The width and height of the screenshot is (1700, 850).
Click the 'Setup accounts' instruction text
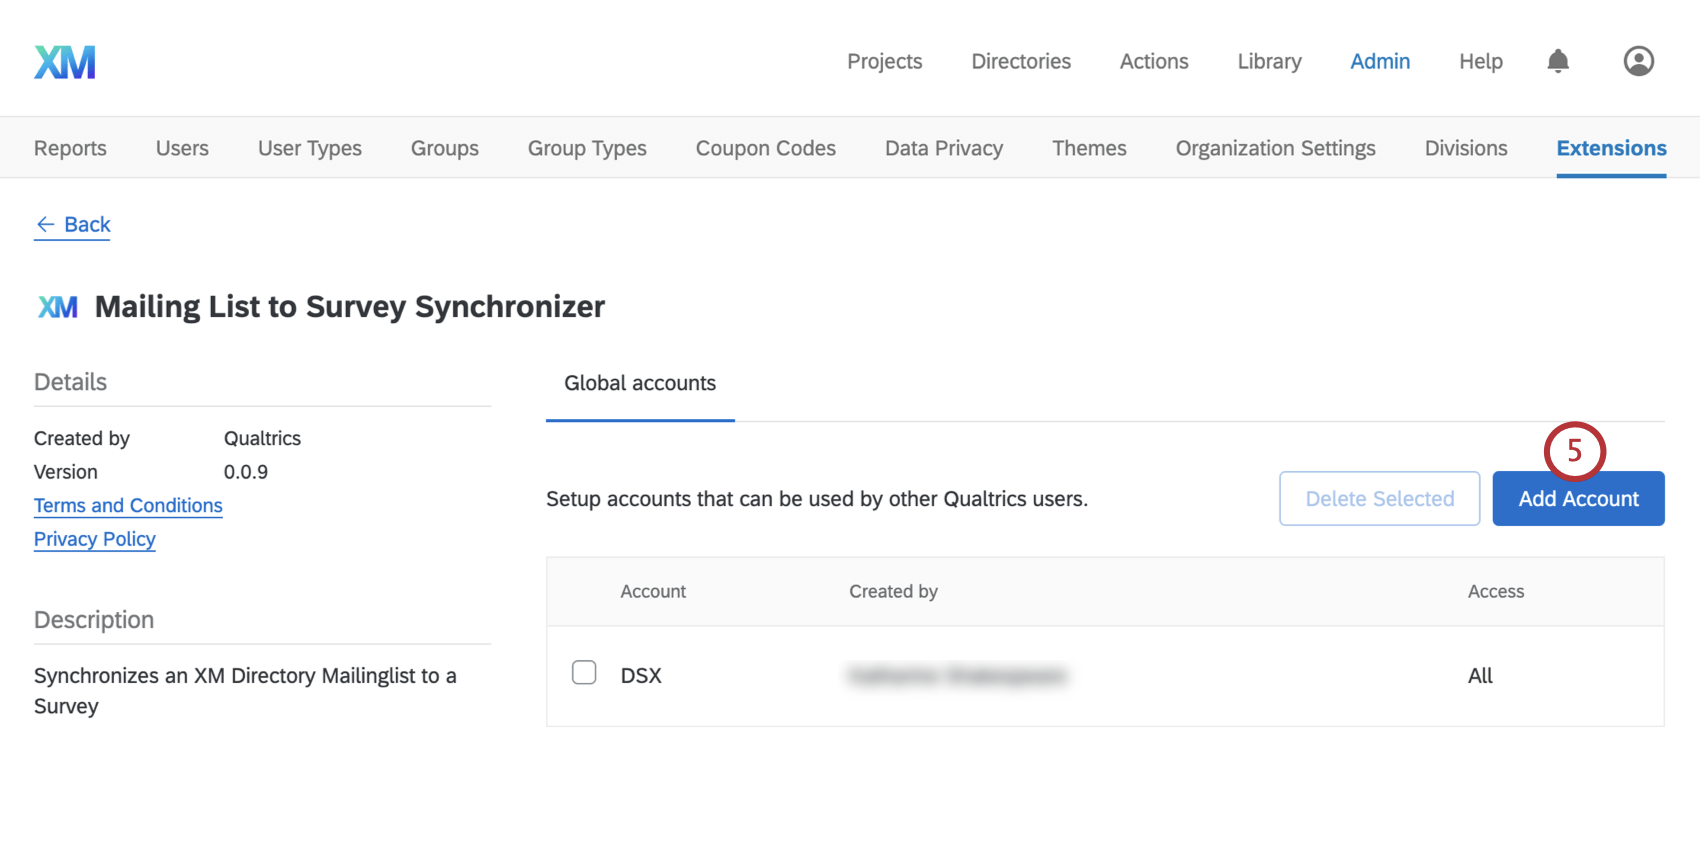(x=817, y=499)
